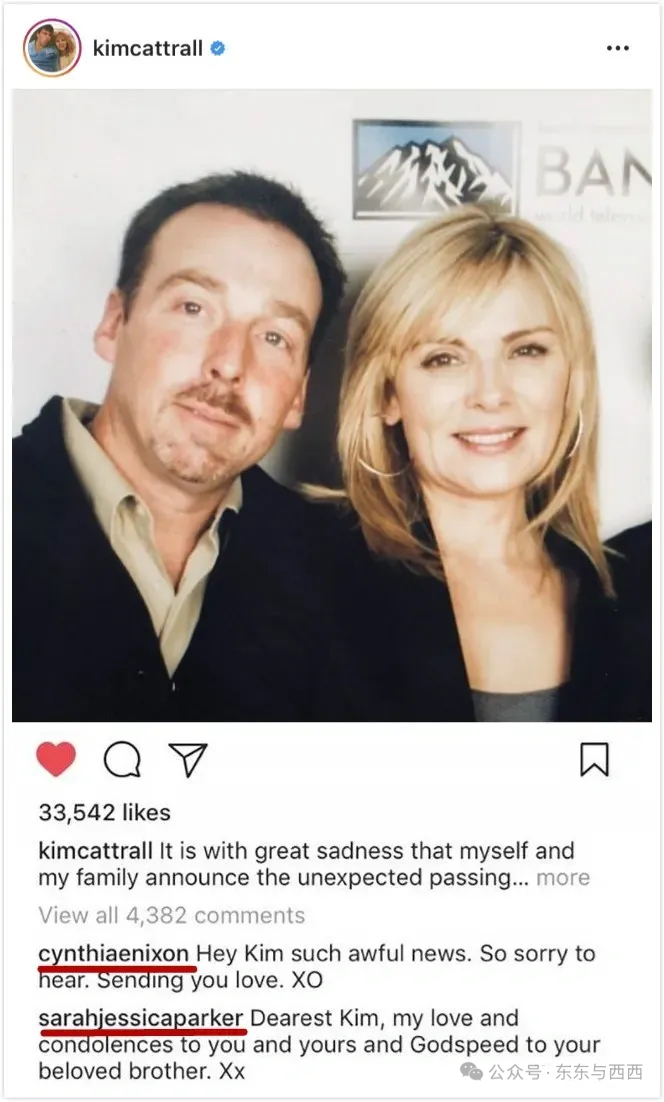
Task: Open kimcattrall's profile picture avatar
Action: (x=52, y=48)
